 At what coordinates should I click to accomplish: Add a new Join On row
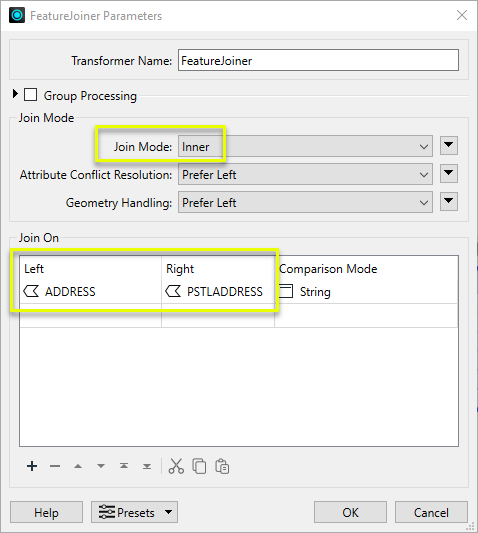click(x=32, y=466)
